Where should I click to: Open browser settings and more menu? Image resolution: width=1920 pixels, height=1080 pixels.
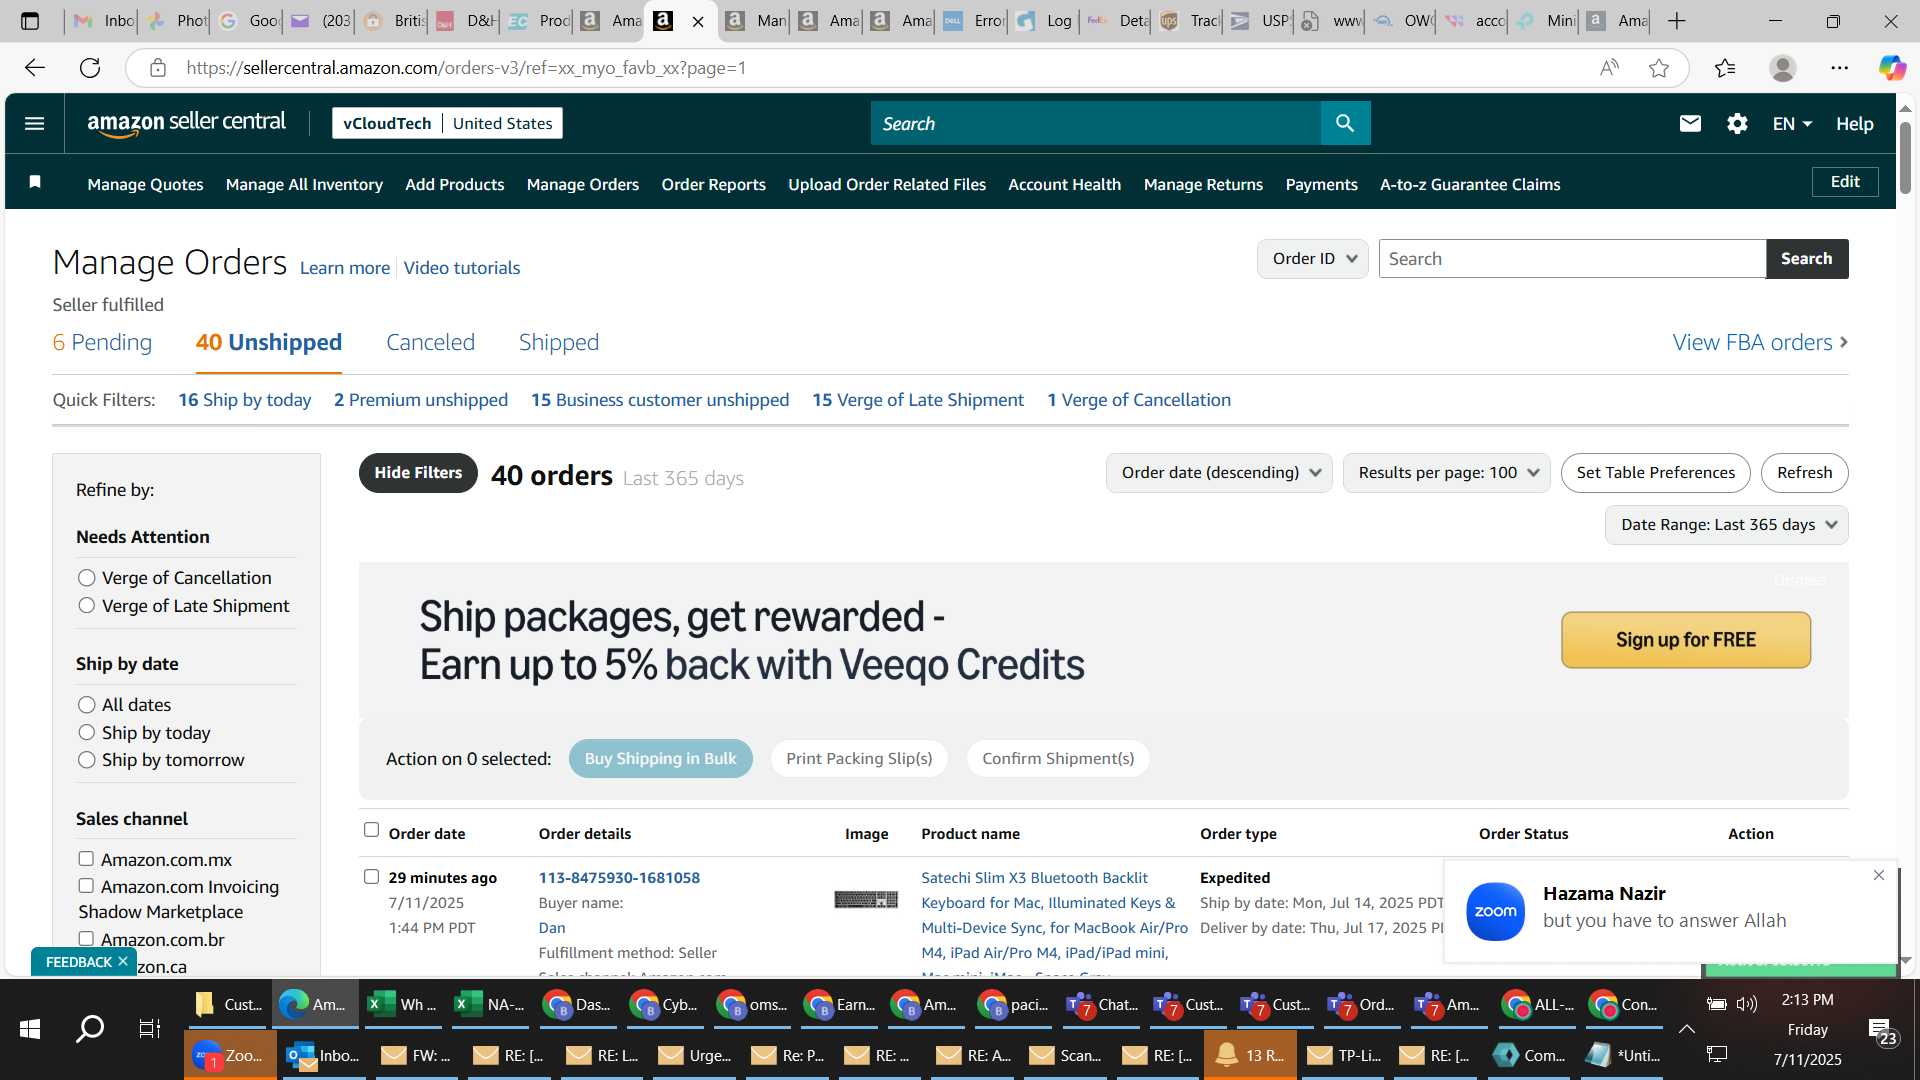pyautogui.click(x=1840, y=68)
